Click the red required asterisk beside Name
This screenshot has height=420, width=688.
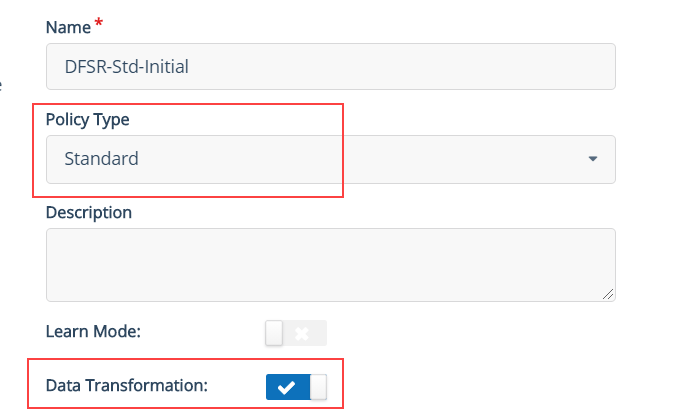[x=99, y=22]
